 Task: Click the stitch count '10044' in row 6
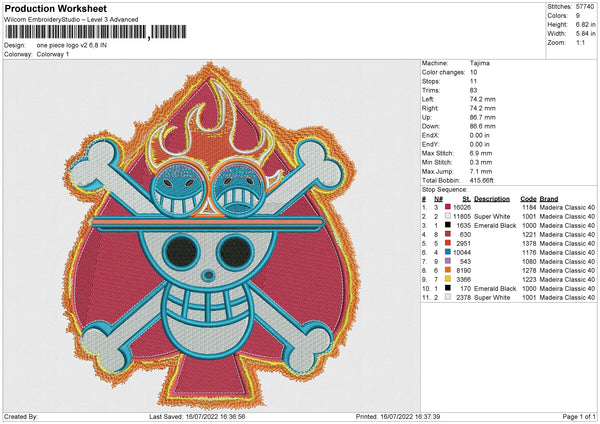pos(462,253)
